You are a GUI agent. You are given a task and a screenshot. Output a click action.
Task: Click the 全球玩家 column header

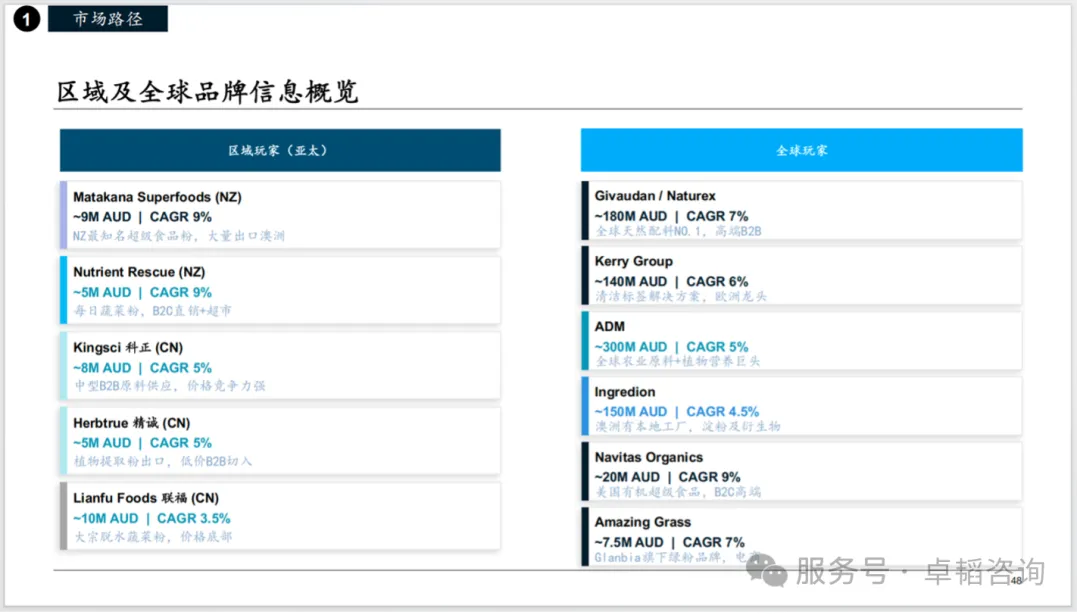(801, 150)
